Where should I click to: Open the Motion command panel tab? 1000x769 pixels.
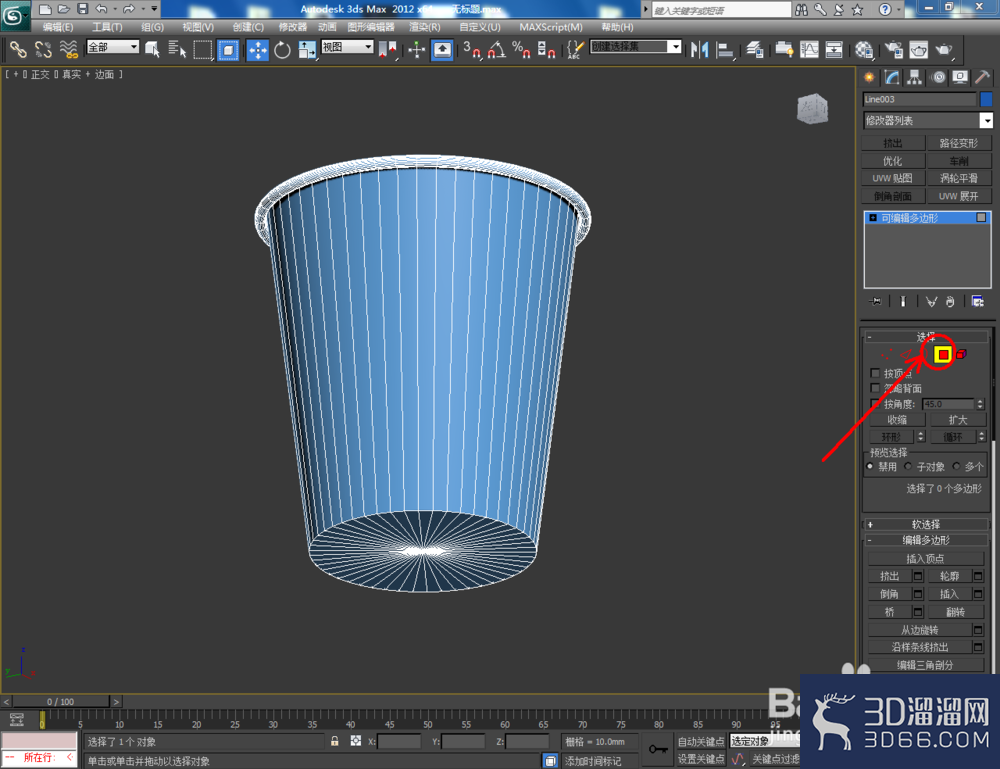pyautogui.click(x=939, y=78)
